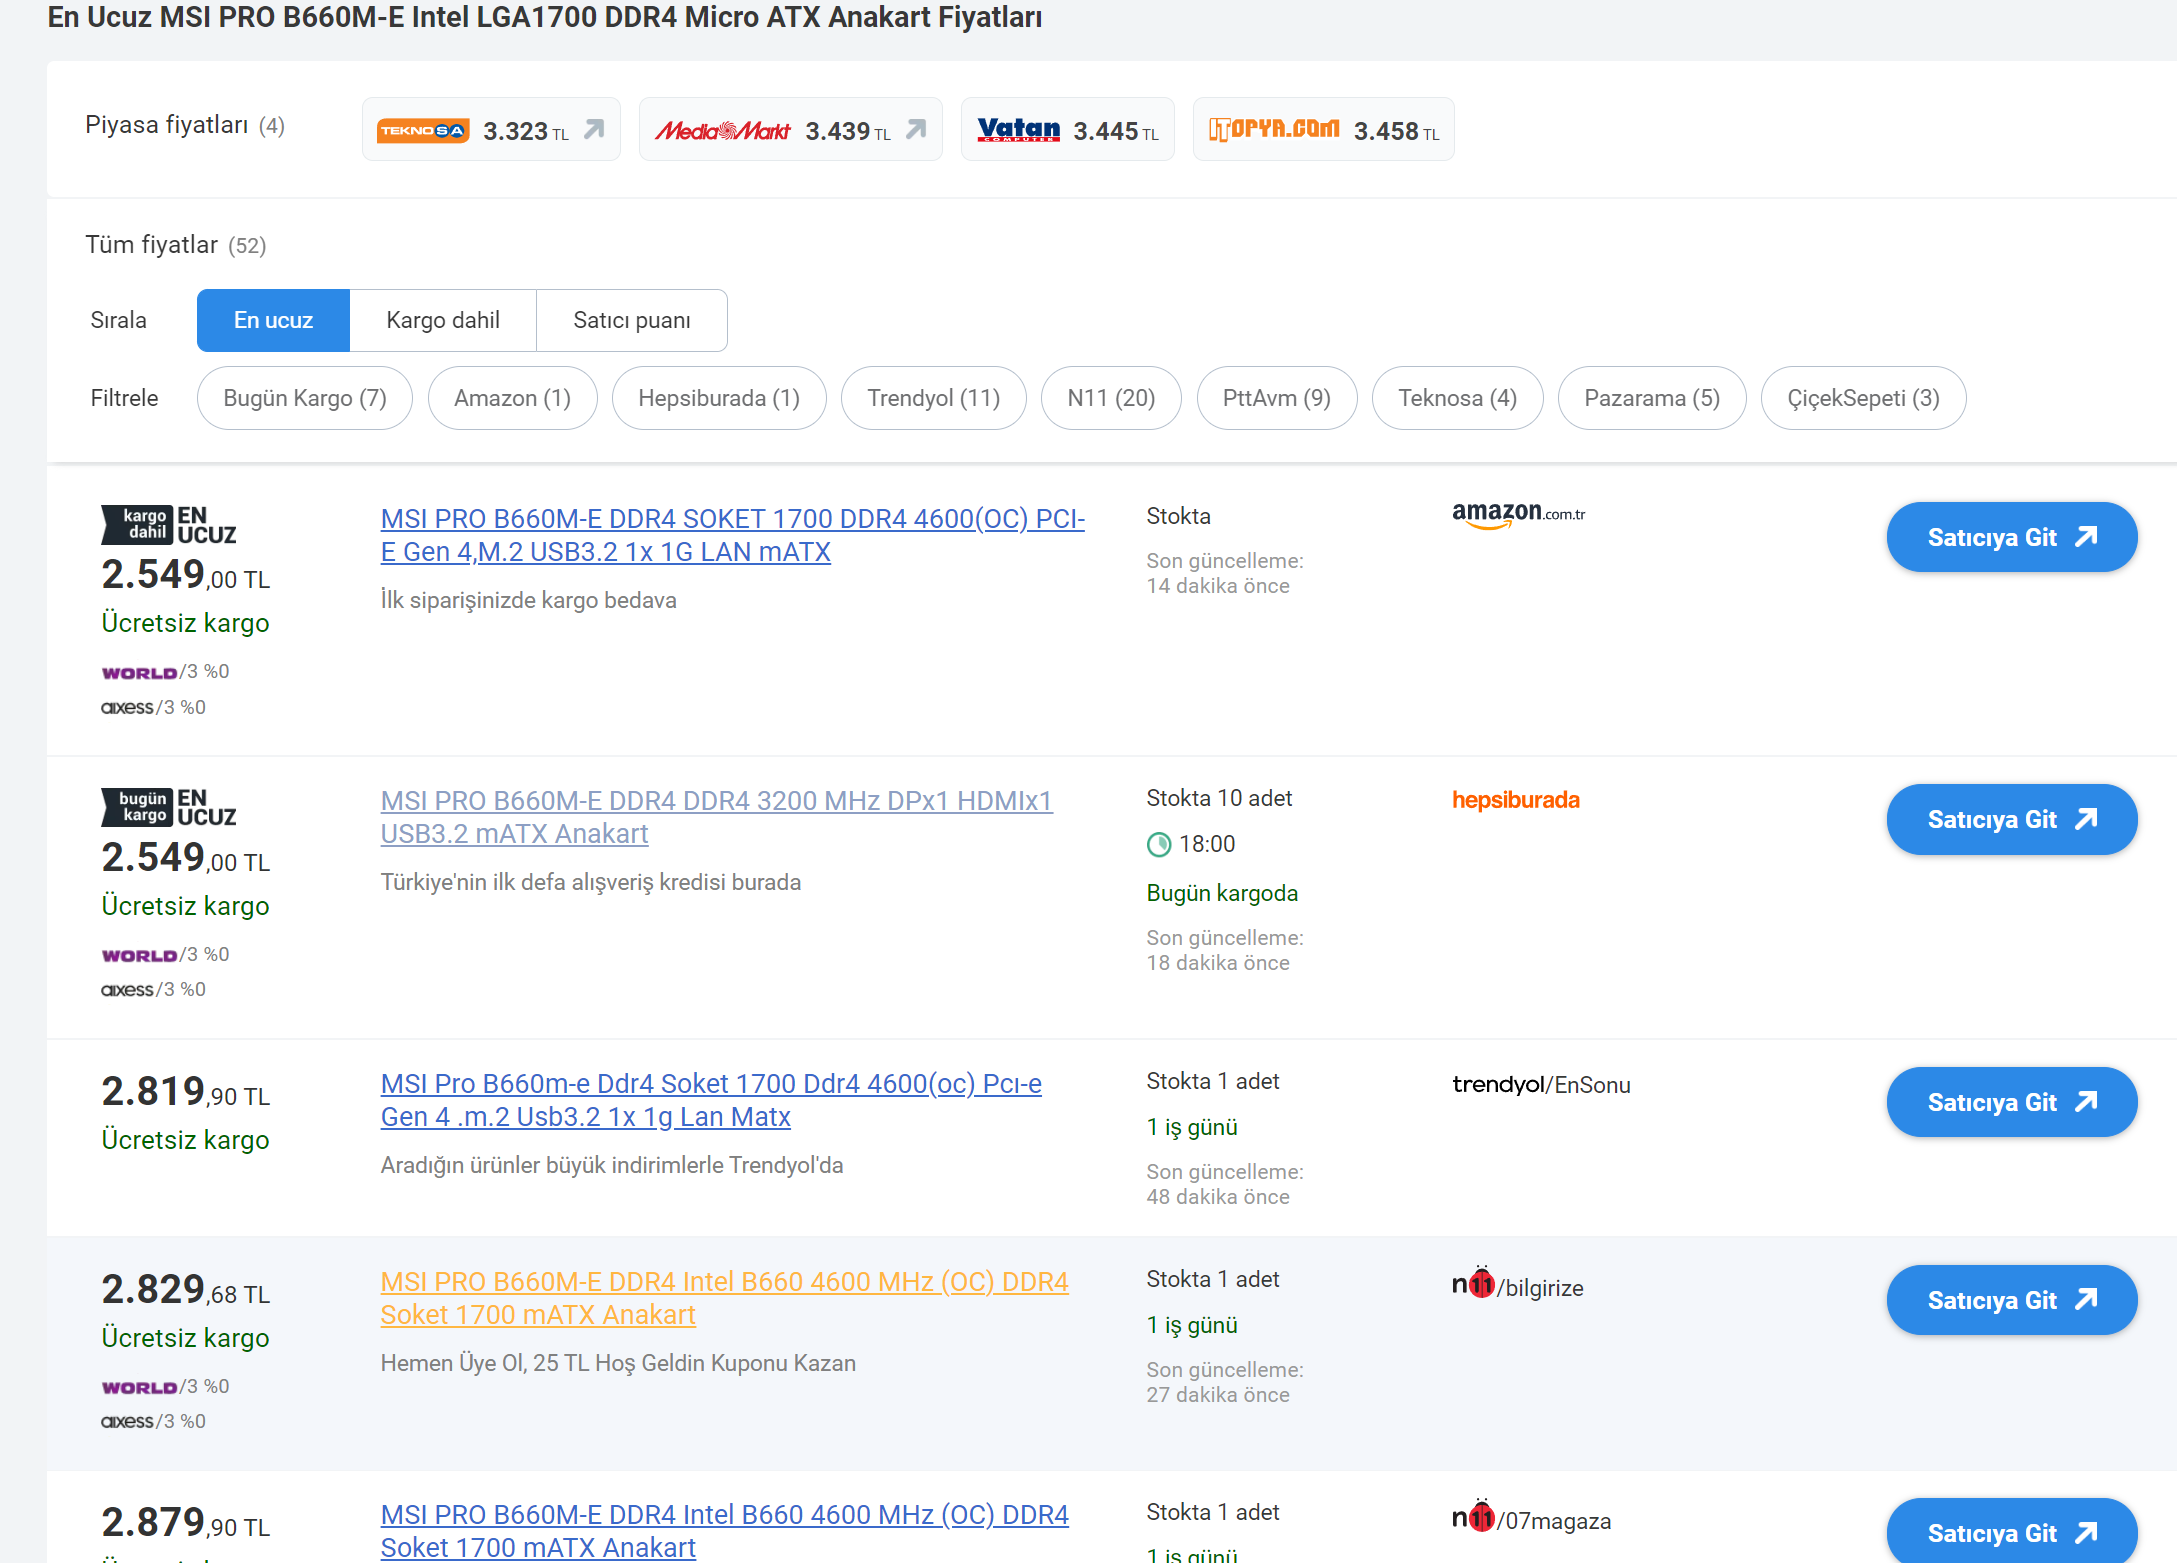Viewport: 2177px width, 1563px height.
Task: Click the clock icon beside 18:00
Action: pyautogui.click(x=1159, y=845)
